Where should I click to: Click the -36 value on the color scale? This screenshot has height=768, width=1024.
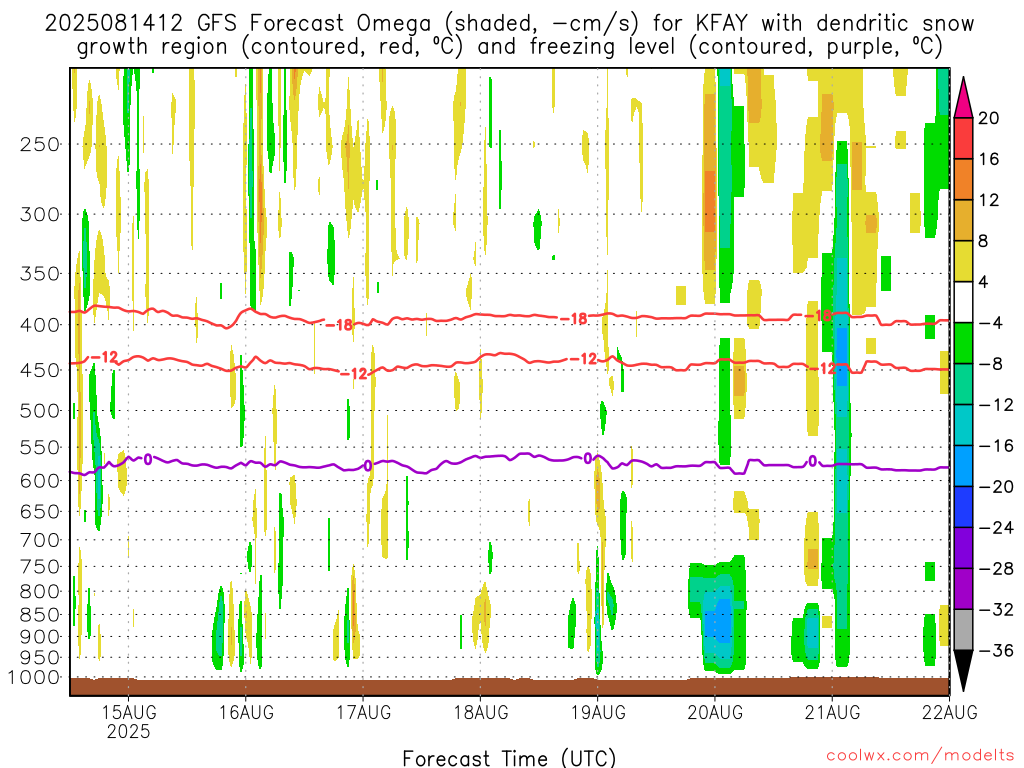pos(997,650)
